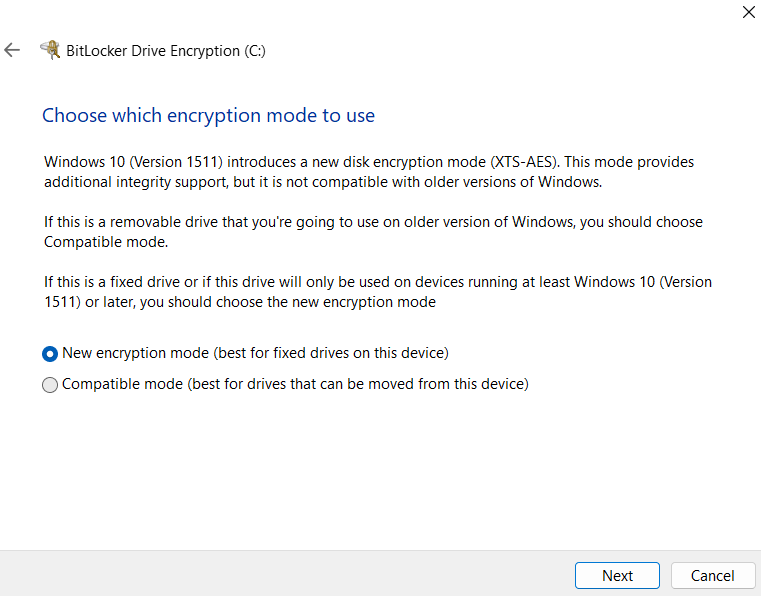Screen dimensions: 761x596
Task: Click the paragraph about Windows 10 Version 1511 XTS-AES
Action: [x=369, y=172]
